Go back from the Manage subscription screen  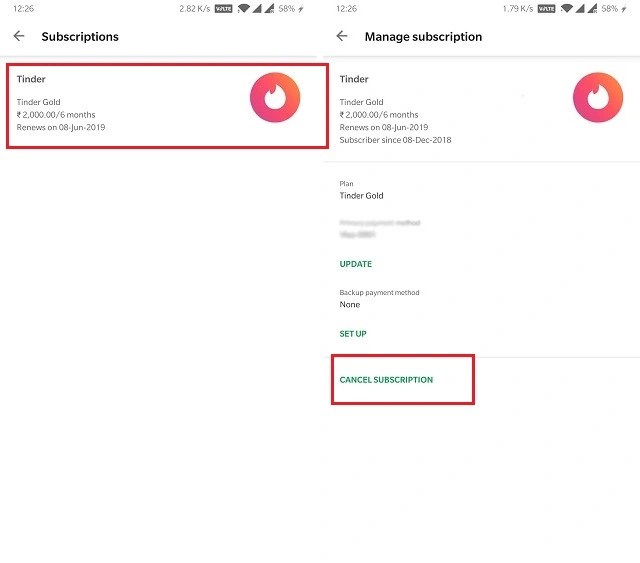click(342, 36)
